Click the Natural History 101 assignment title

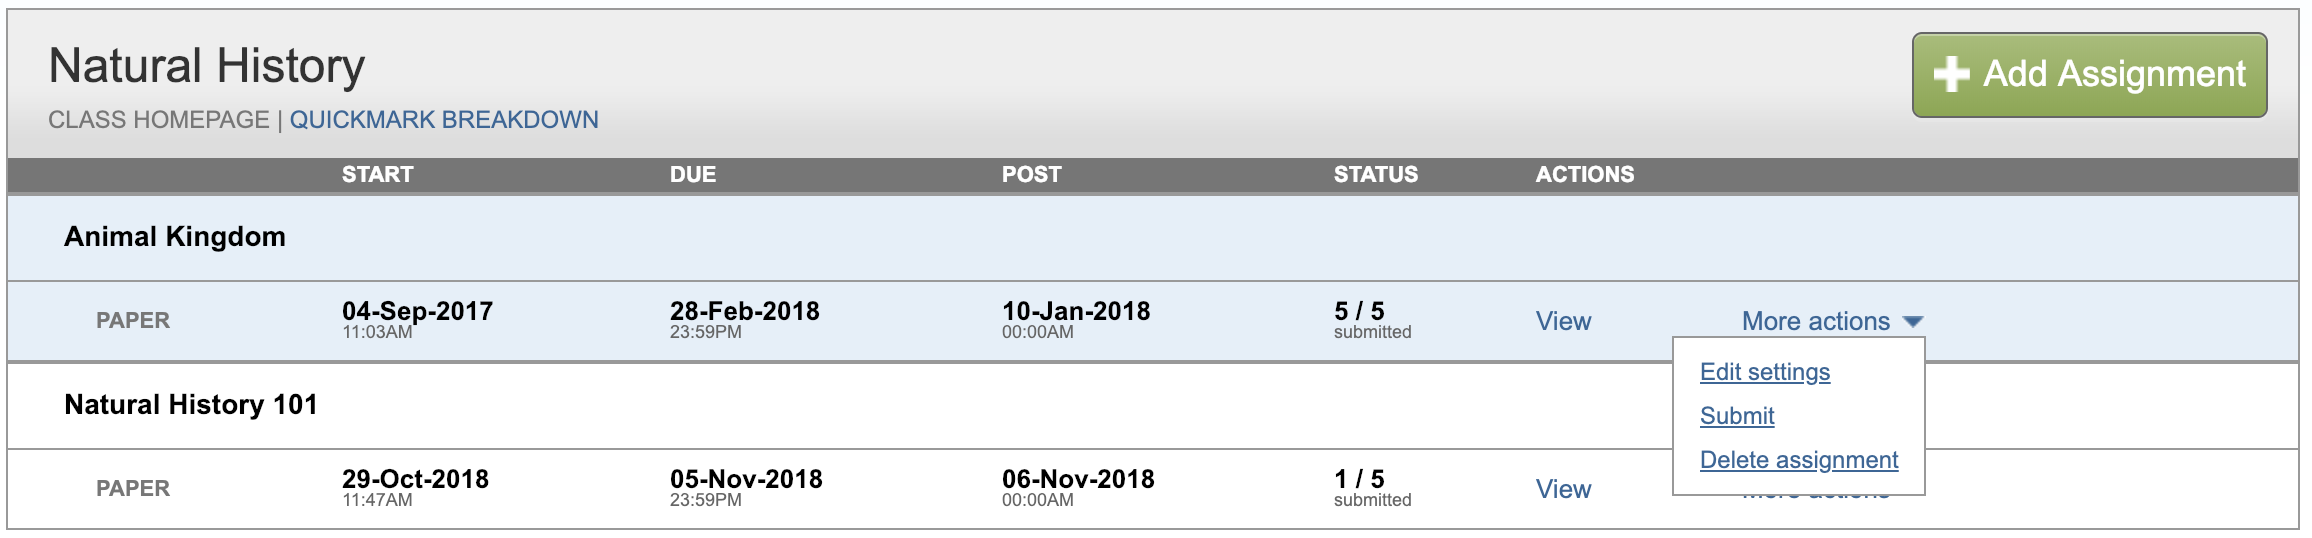point(191,405)
